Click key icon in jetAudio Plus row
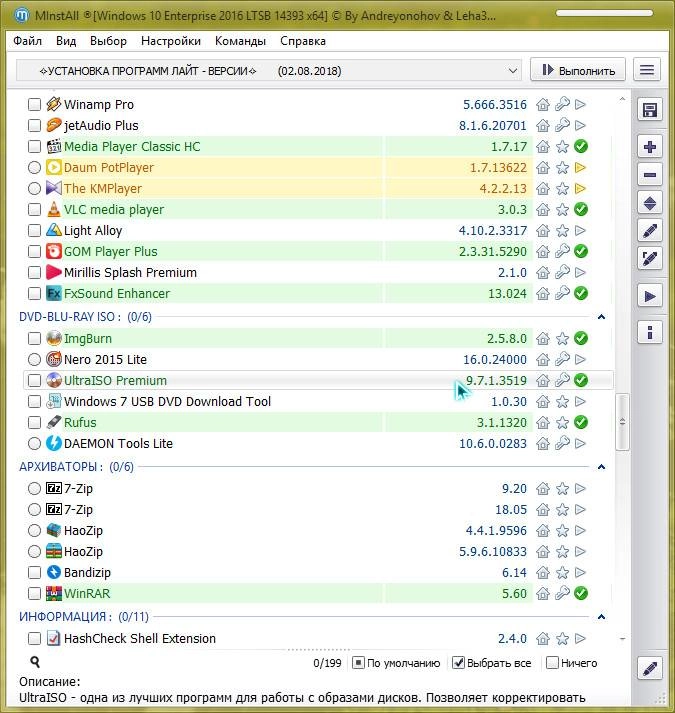 pyautogui.click(x=562, y=126)
